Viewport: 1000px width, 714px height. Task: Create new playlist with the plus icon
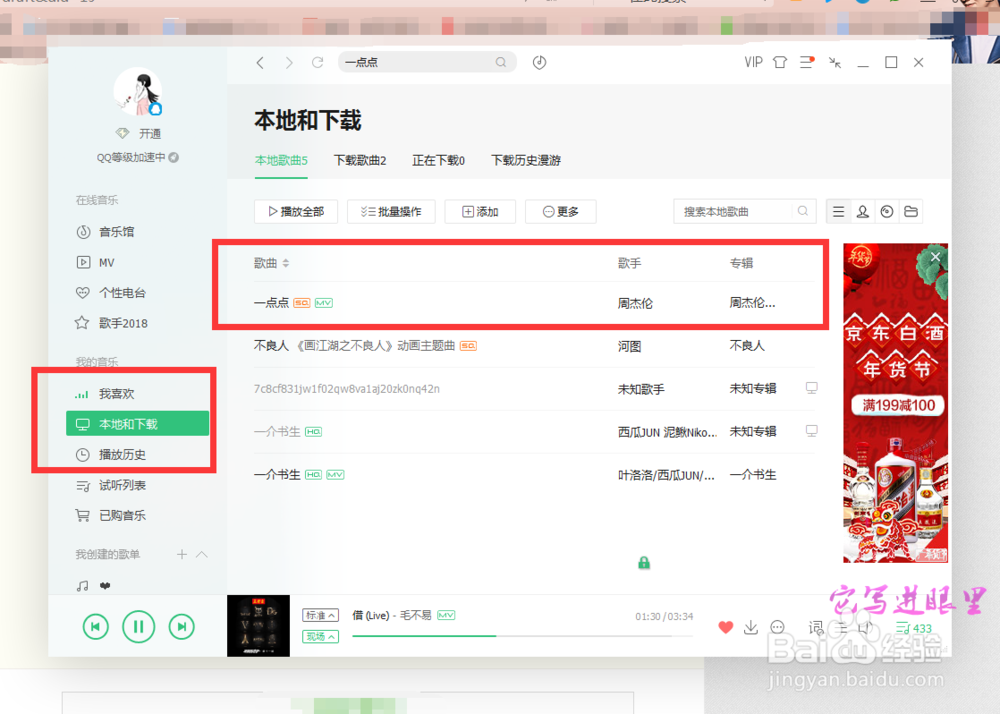[x=182, y=555]
